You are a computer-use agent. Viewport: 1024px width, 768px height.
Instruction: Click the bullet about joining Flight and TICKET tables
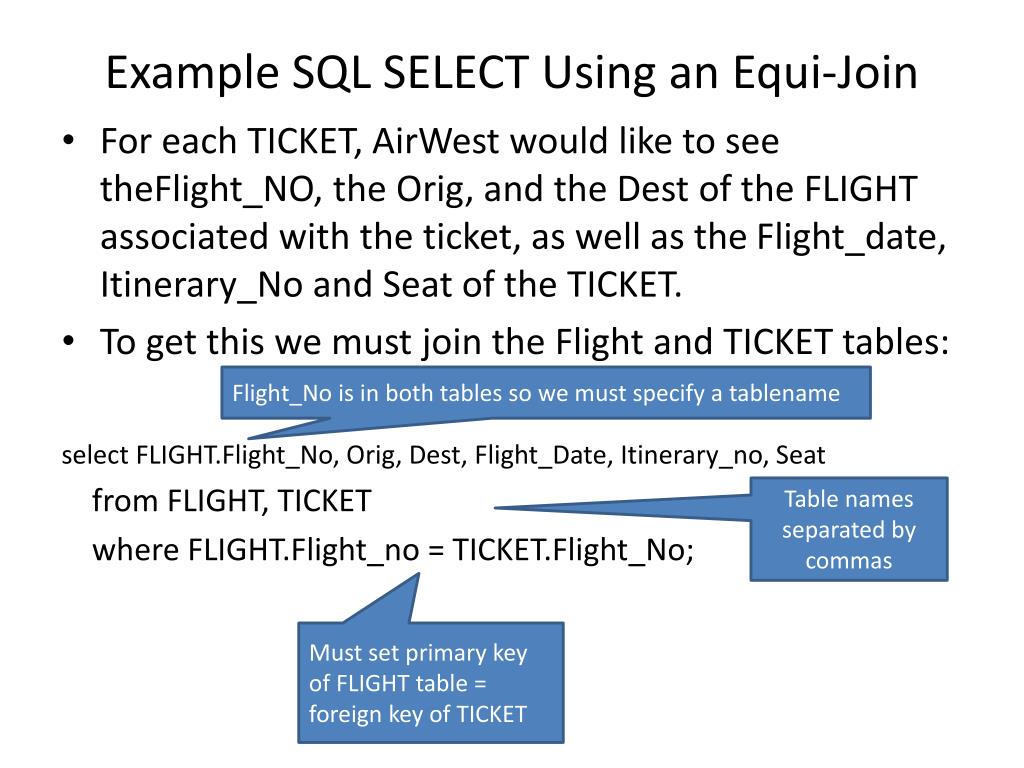[524, 342]
